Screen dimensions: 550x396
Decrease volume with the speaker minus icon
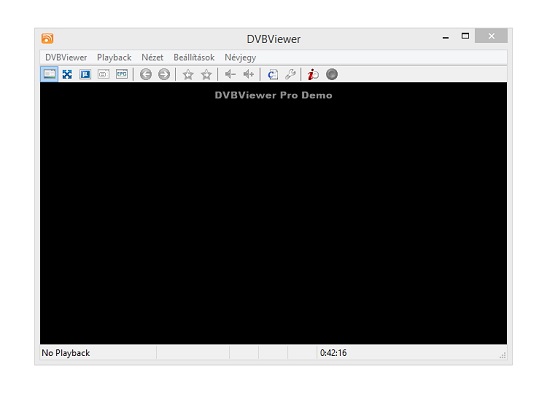(x=230, y=74)
